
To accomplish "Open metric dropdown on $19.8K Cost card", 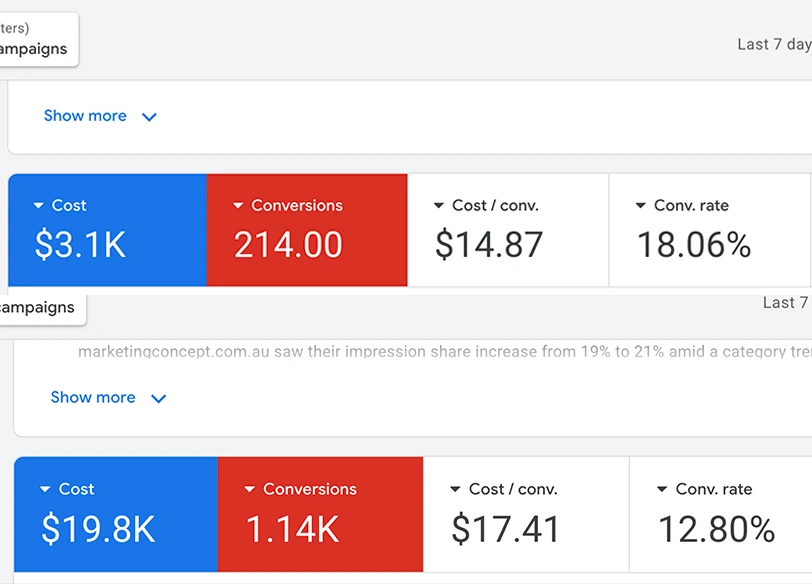I will (x=45, y=489).
